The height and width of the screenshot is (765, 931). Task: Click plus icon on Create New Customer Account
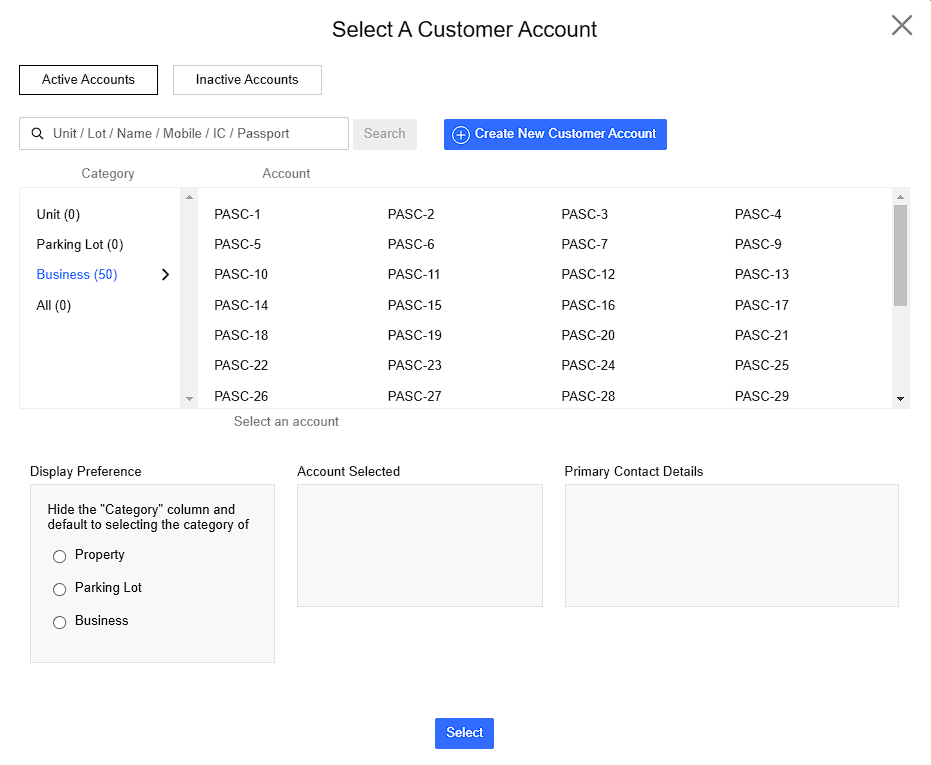[x=461, y=135]
